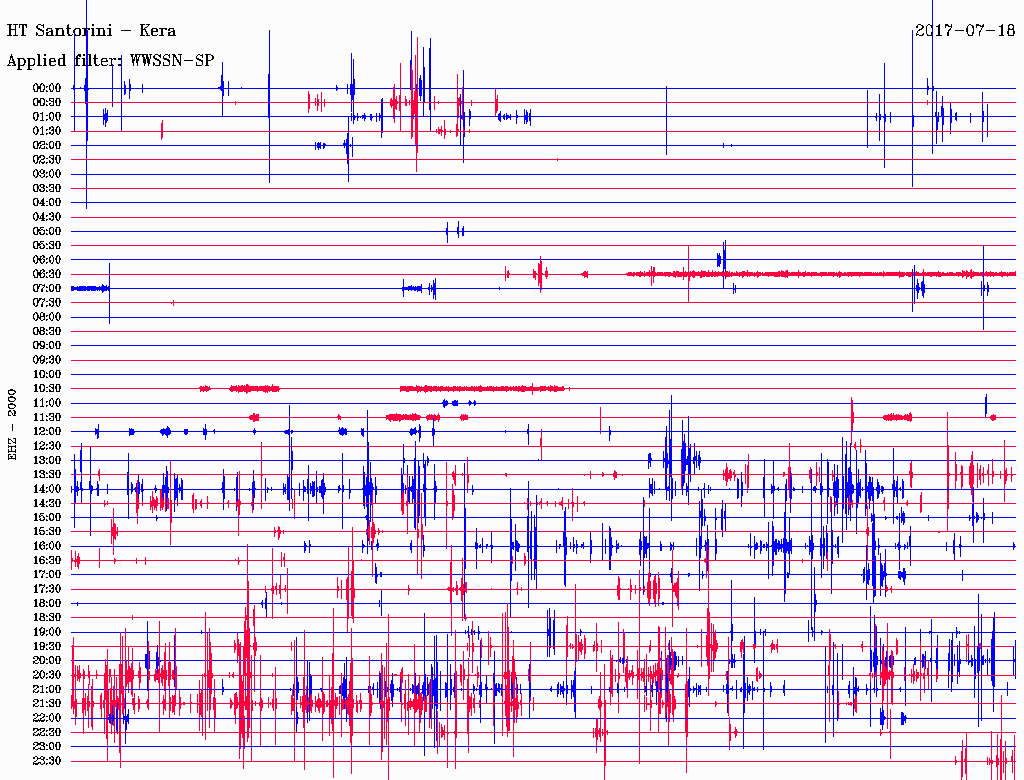The width and height of the screenshot is (1024, 780).
Task: Select the 23:30 time label
Action: (x=47, y=761)
